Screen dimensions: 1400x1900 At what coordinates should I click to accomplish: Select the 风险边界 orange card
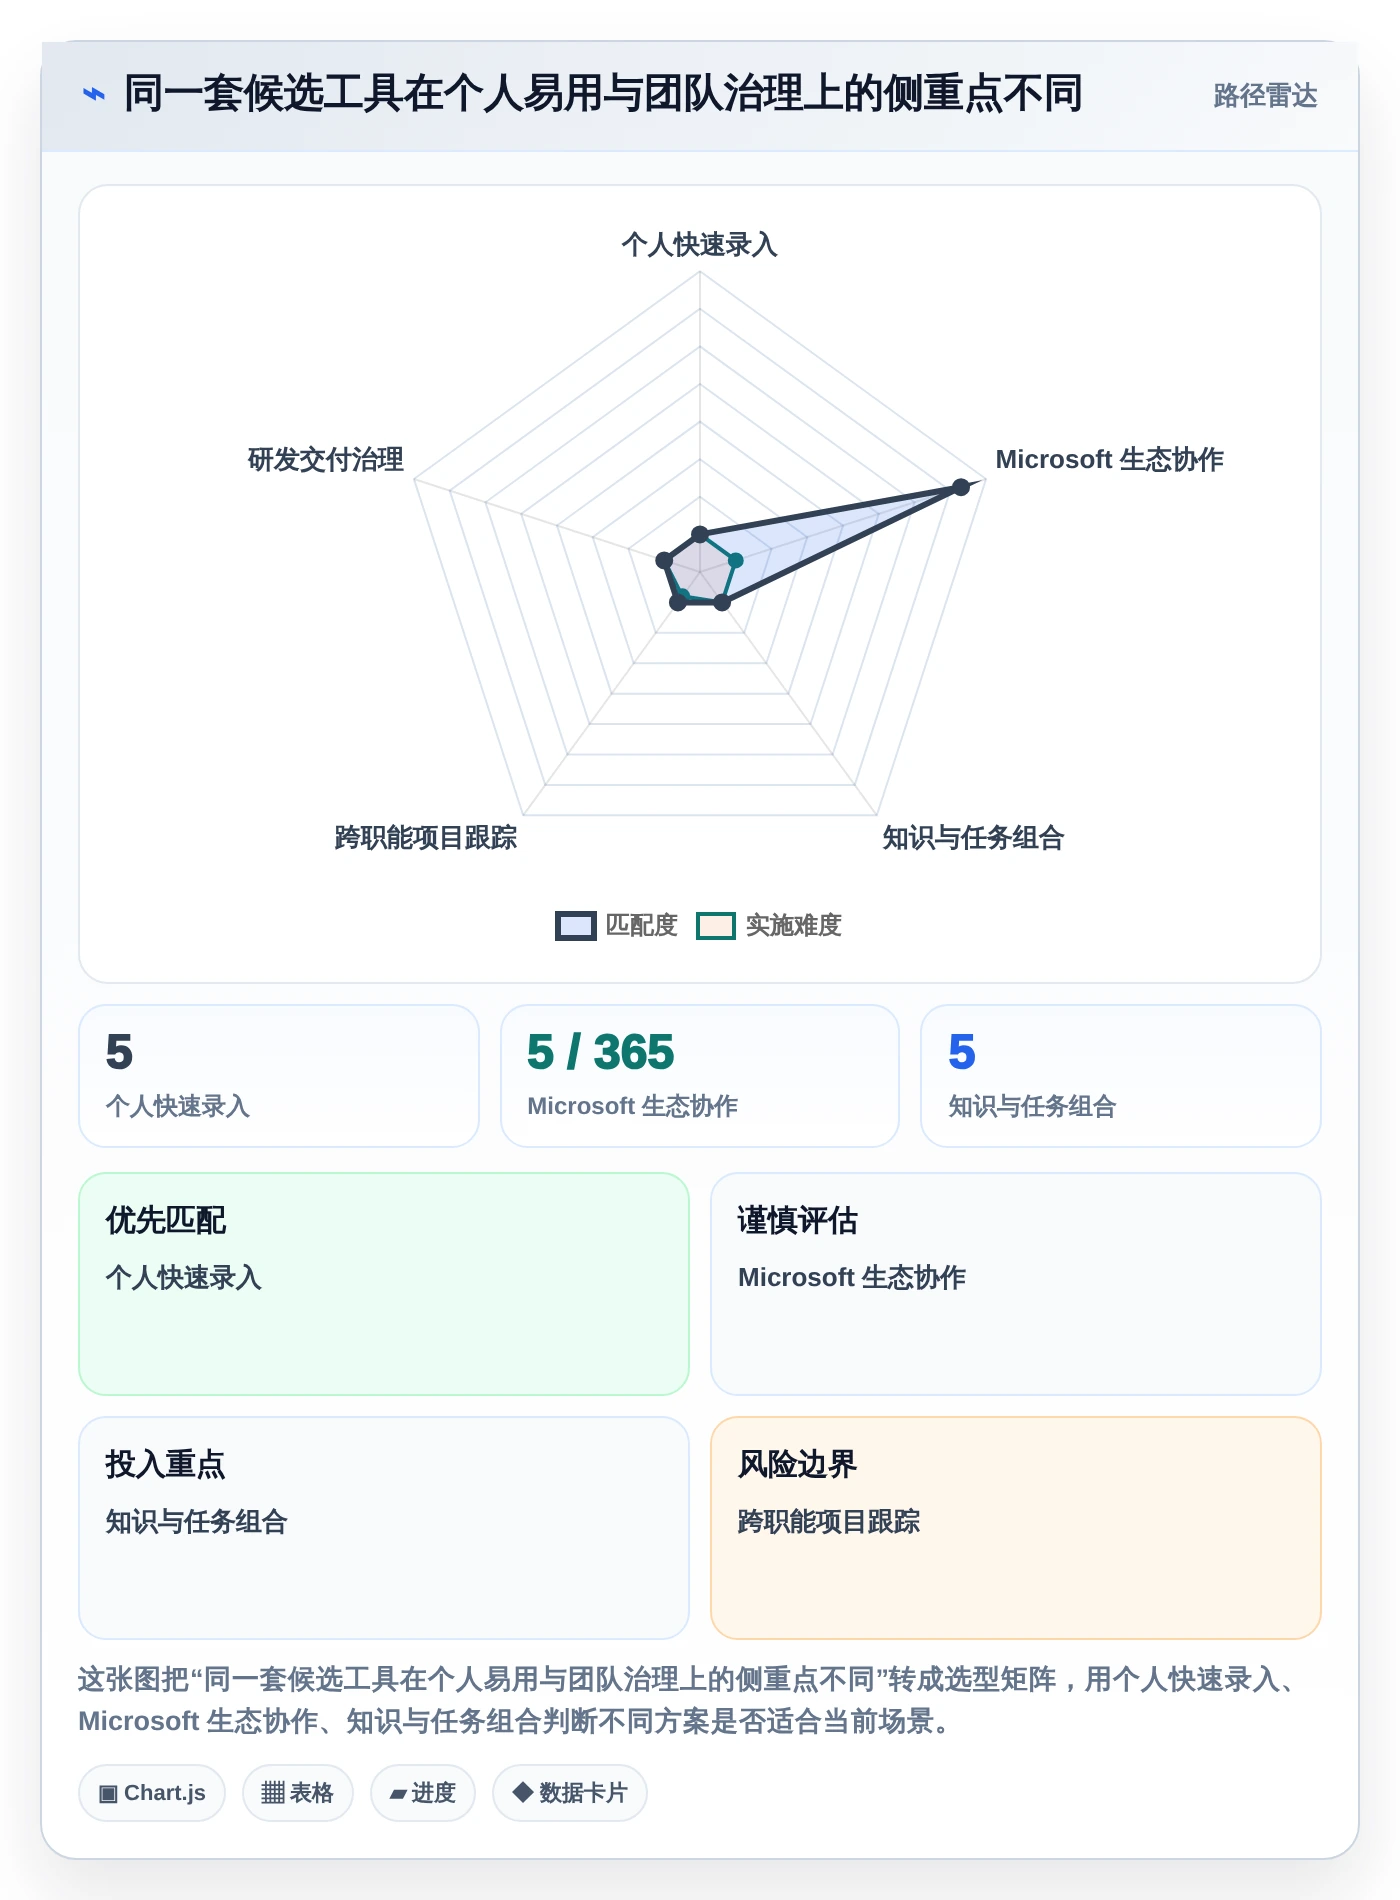(x=1016, y=1528)
